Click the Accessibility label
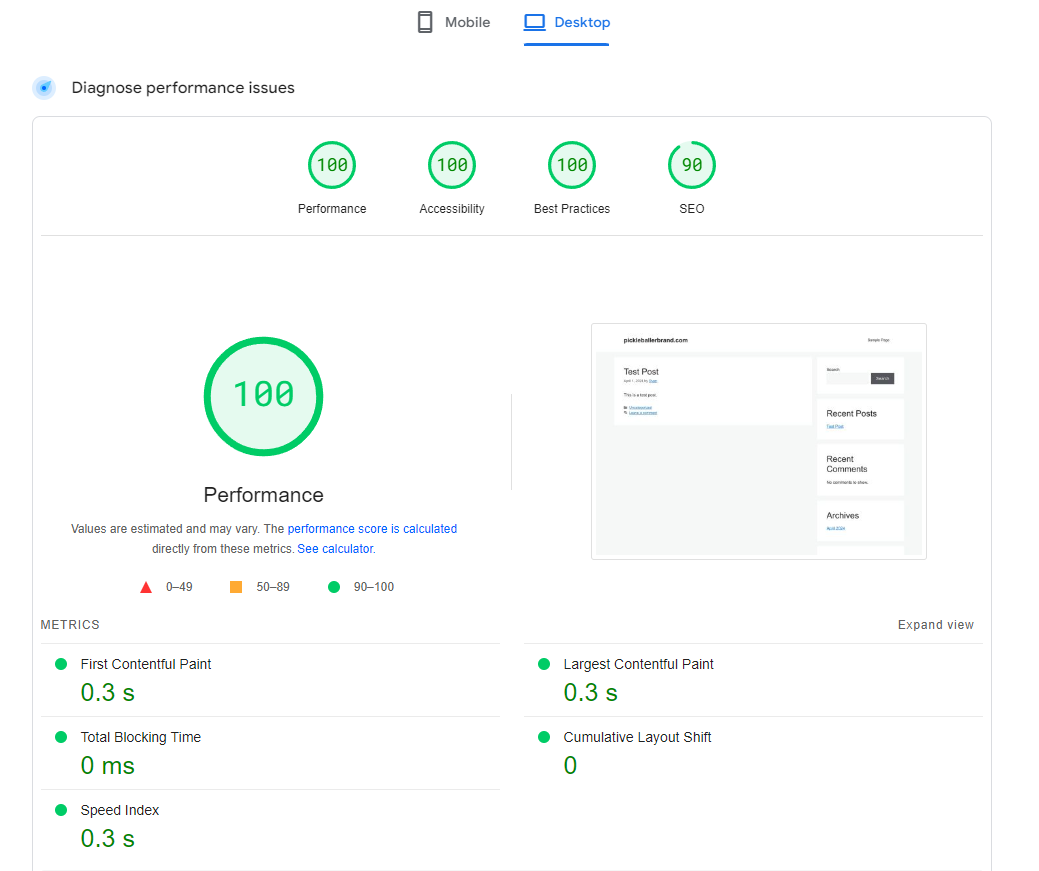This screenshot has height=871, width=1039. click(x=452, y=209)
